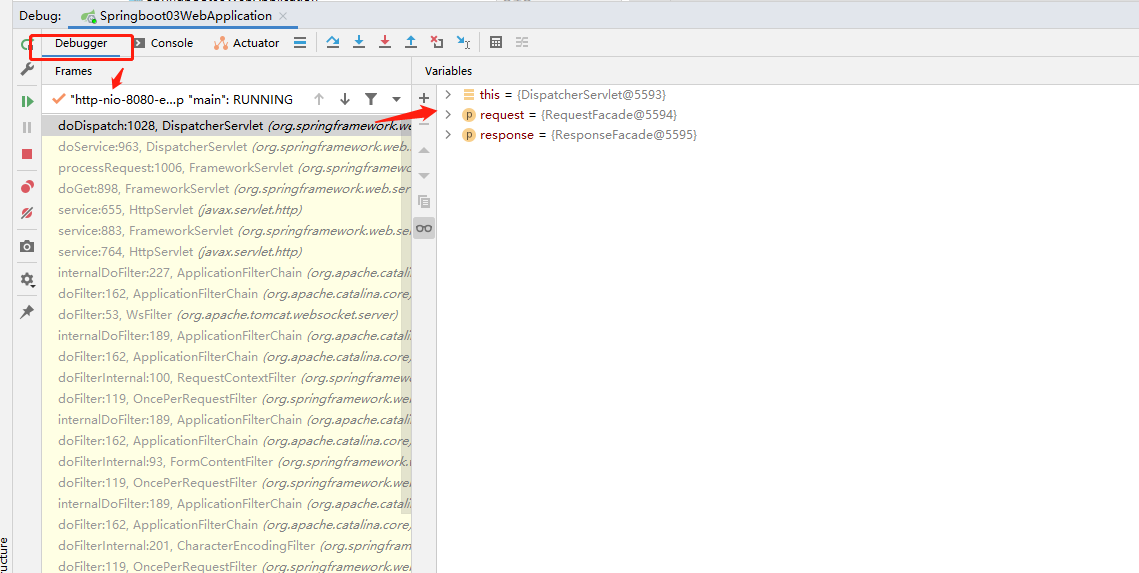Viewport: 1139px width, 573px height.
Task: Click the Drop Frame icon
Action: 437,42
